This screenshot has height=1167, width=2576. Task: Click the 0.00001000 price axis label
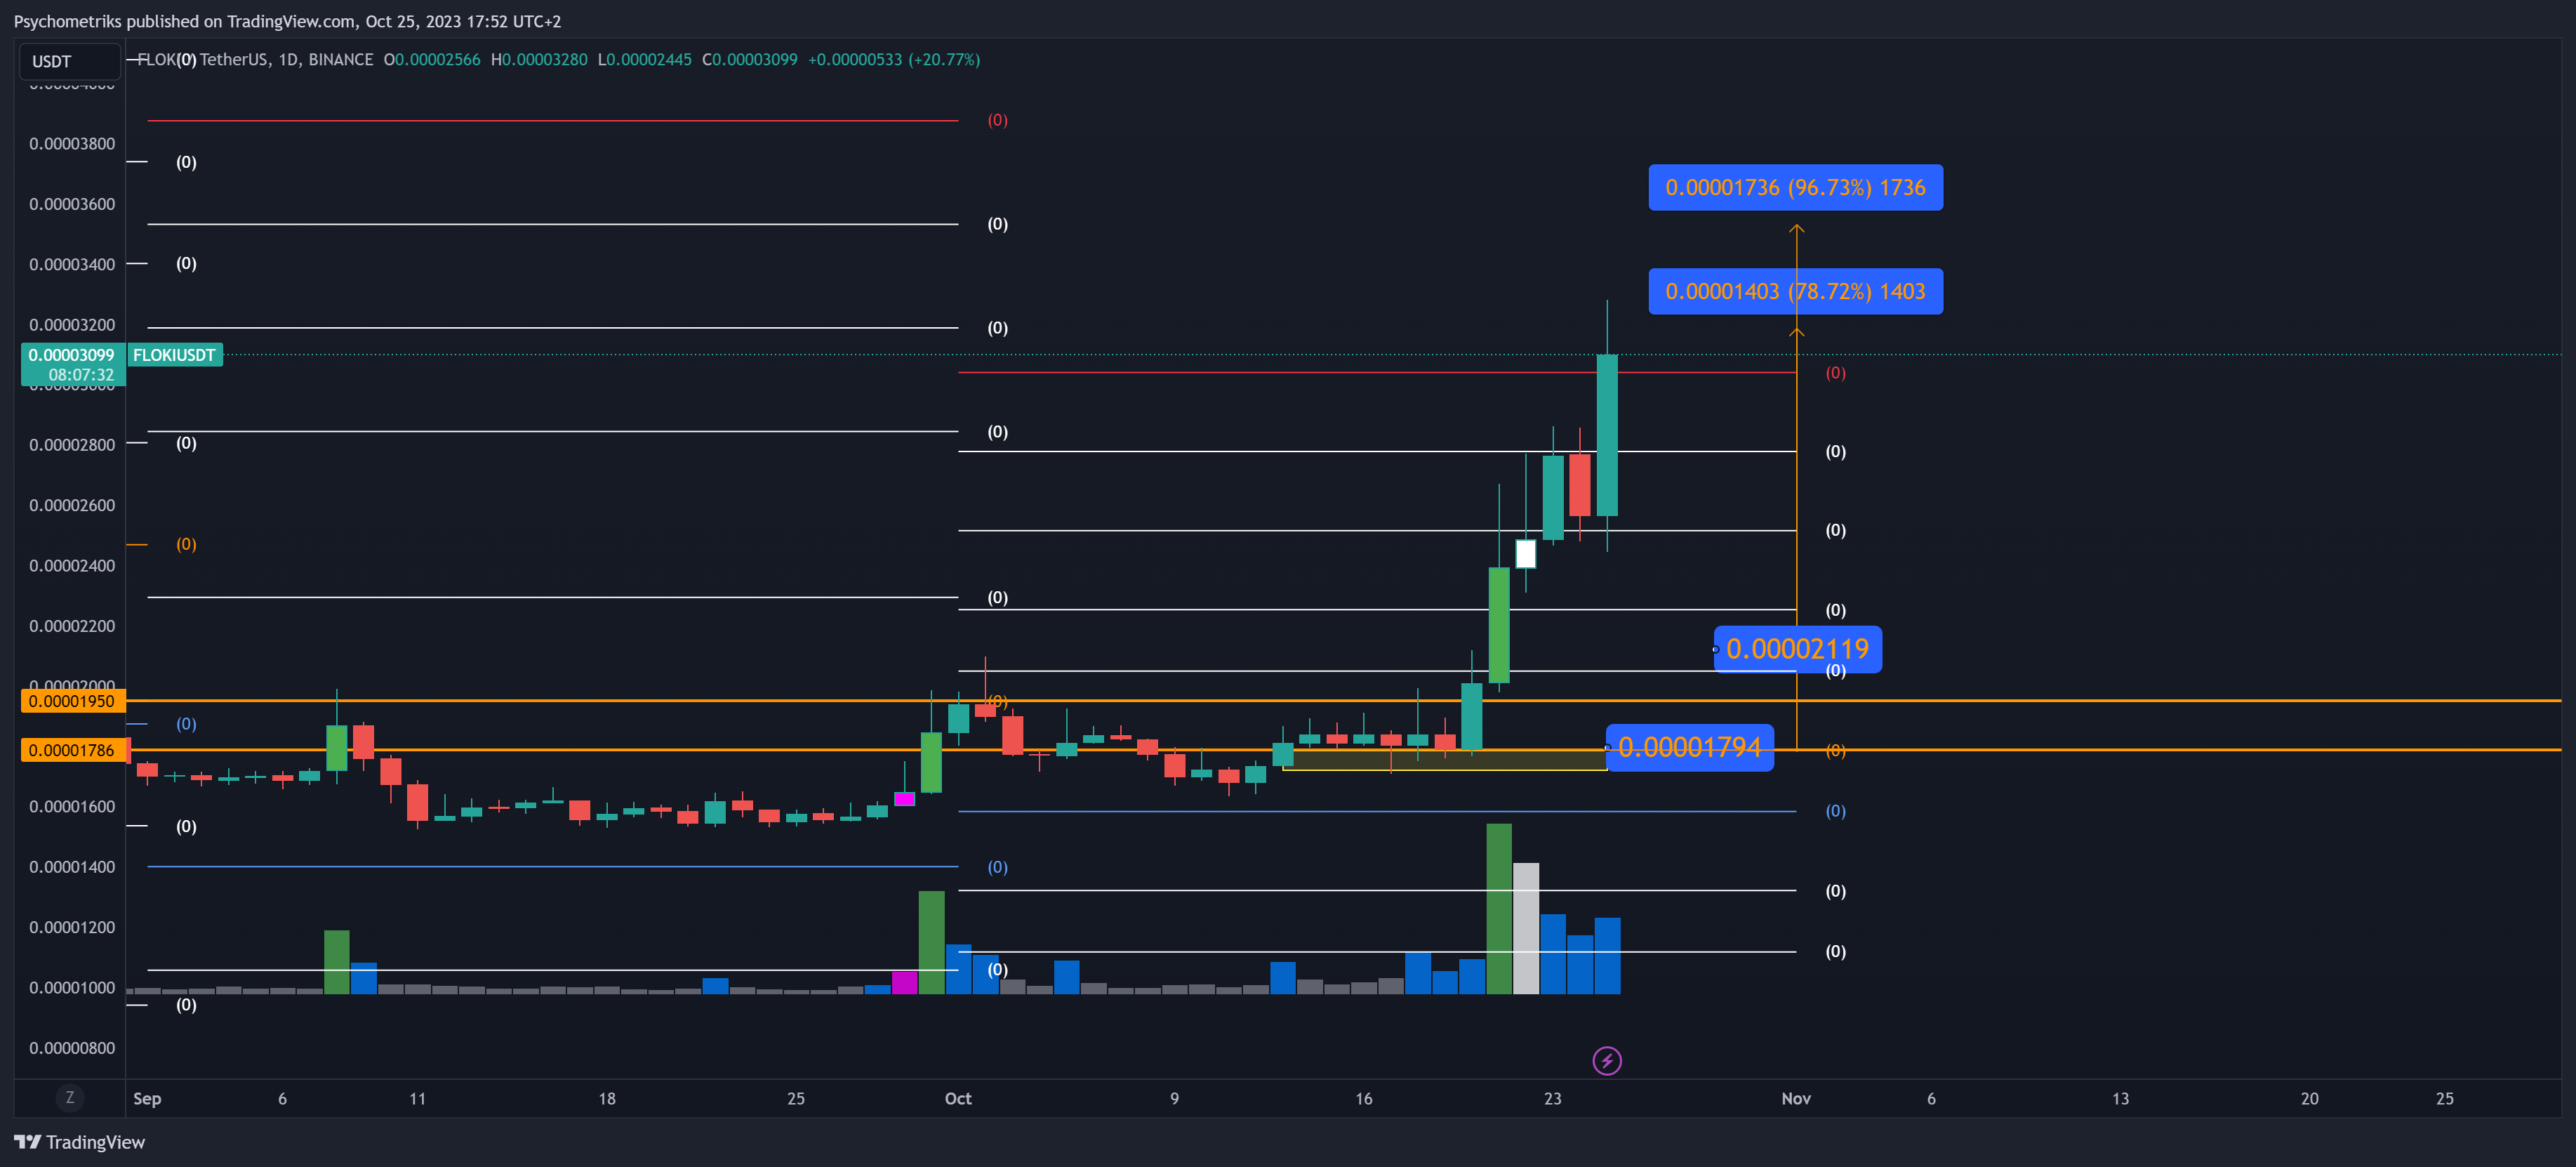pyautogui.click(x=72, y=988)
